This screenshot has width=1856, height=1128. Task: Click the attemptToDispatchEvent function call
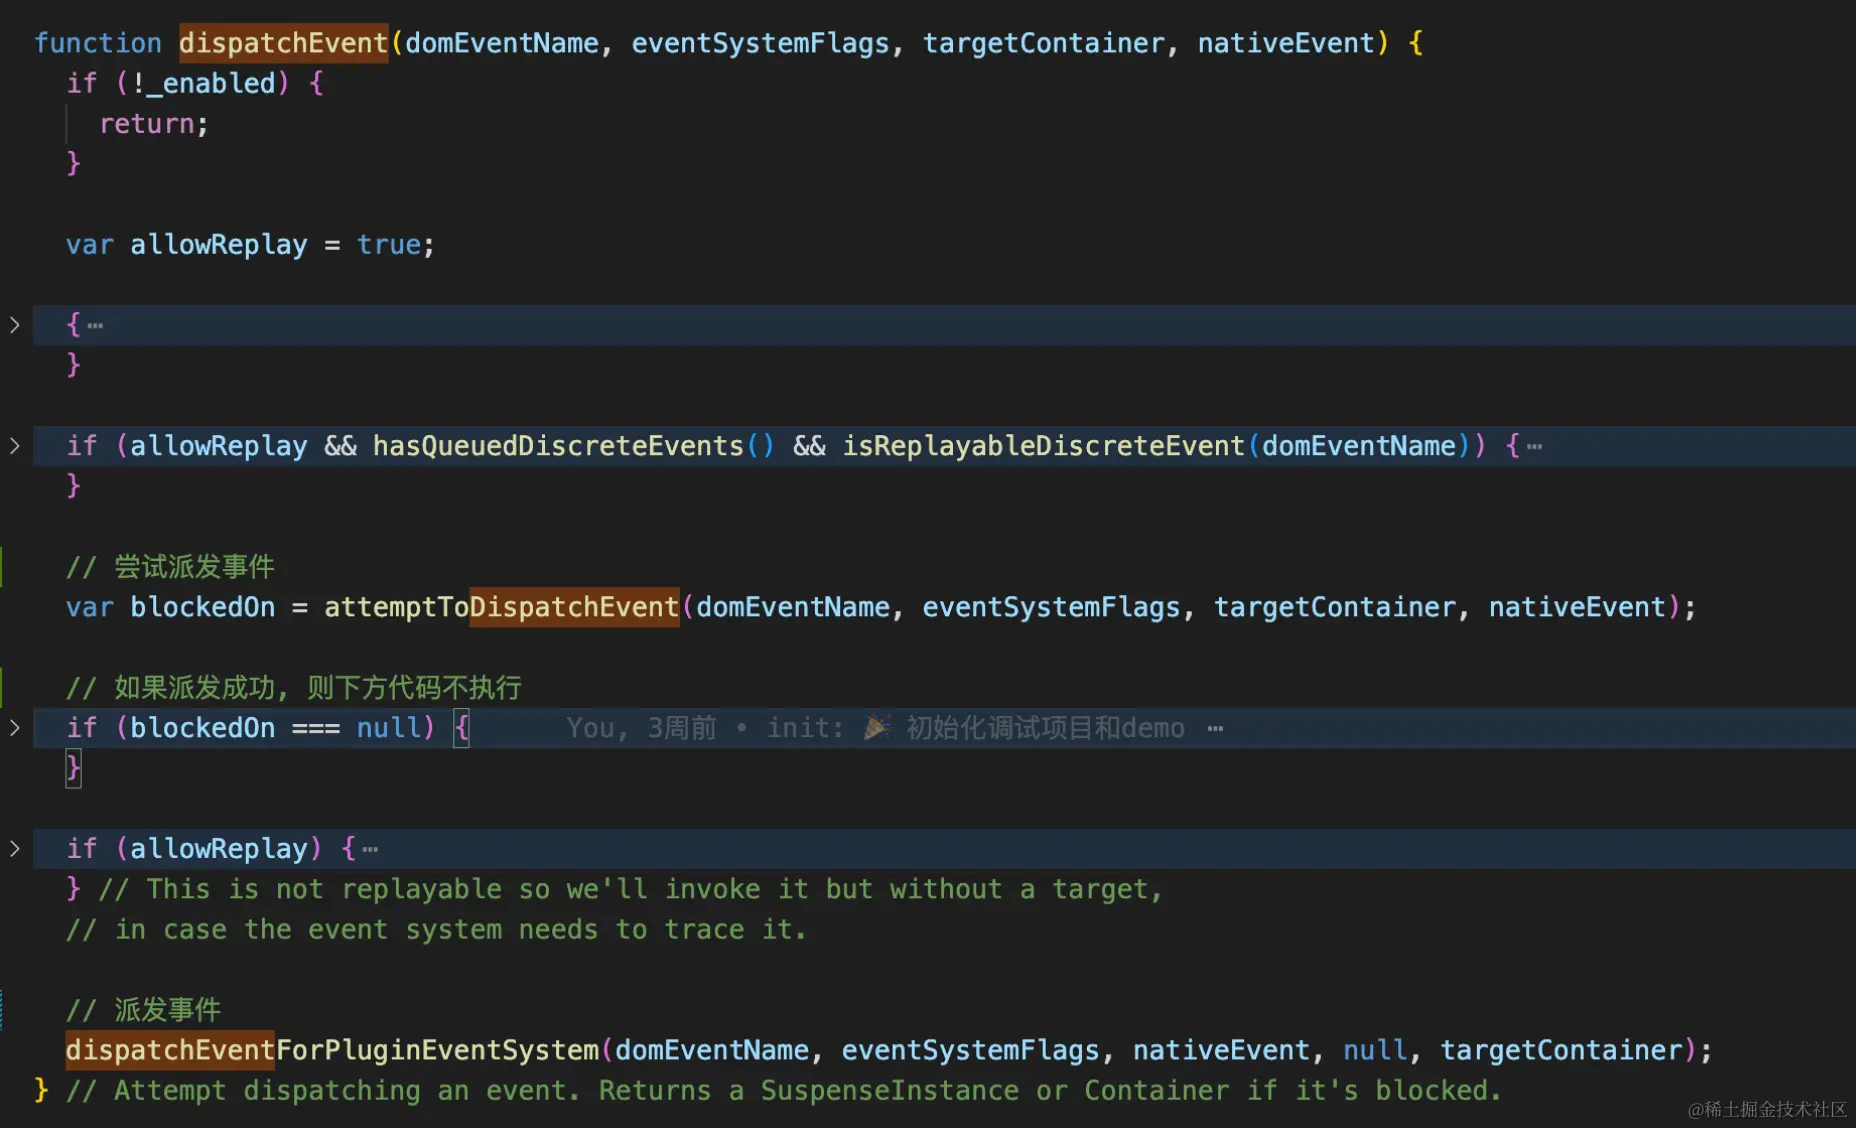click(x=501, y=607)
